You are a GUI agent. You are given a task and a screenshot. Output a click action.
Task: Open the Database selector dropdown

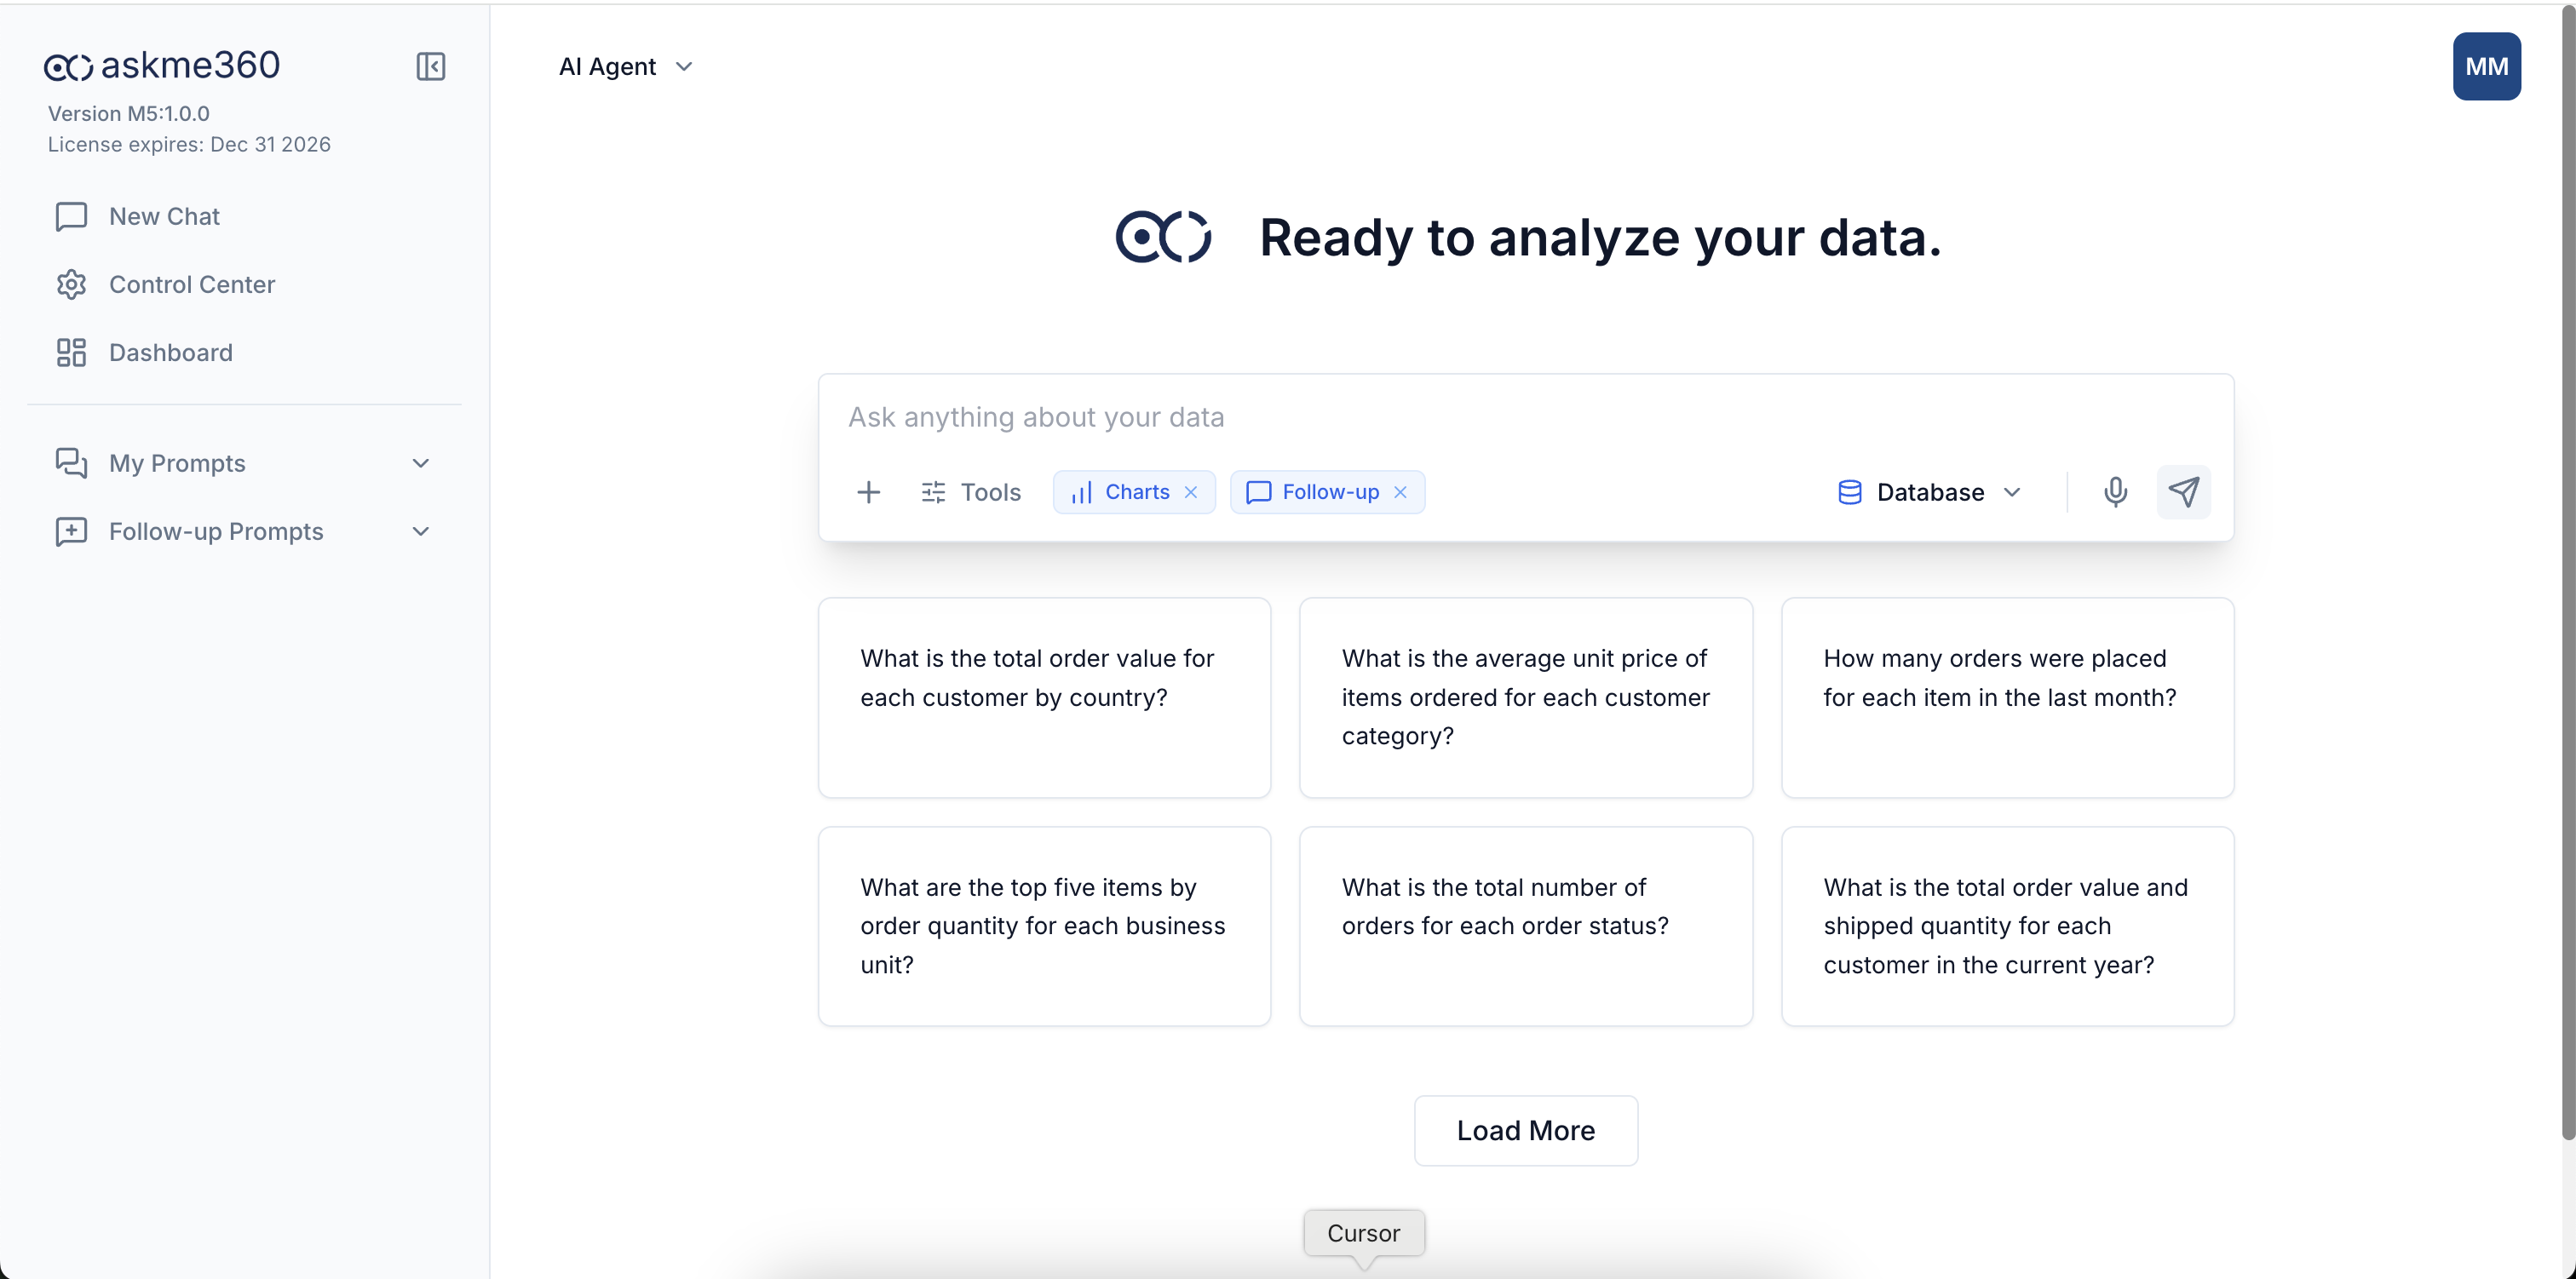click(1930, 492)
